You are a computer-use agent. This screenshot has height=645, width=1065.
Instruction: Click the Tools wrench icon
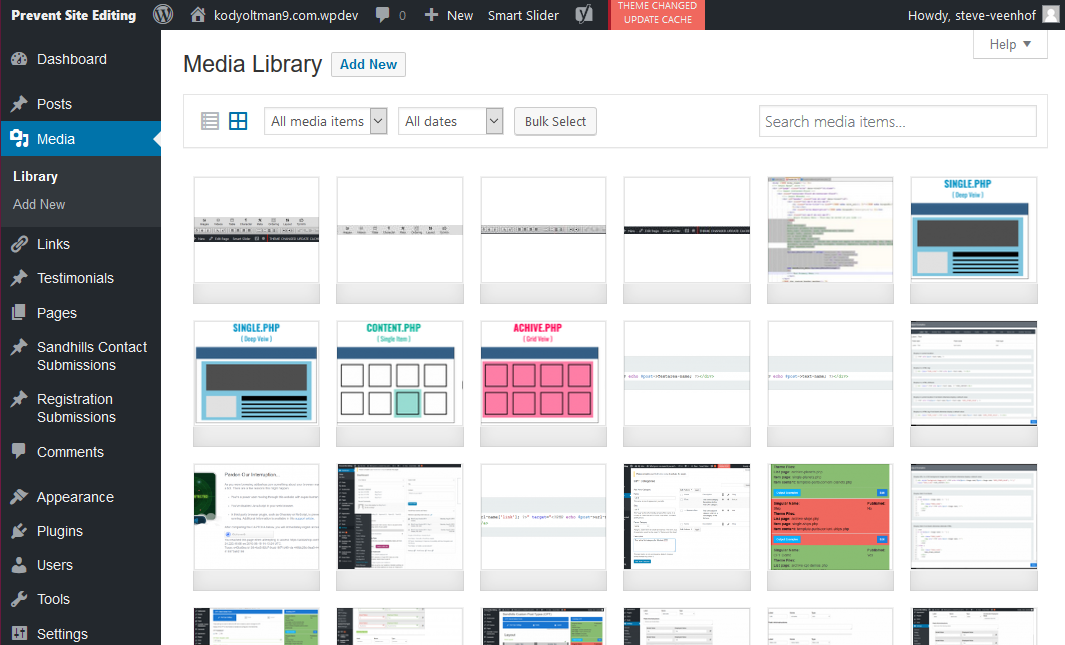click(19, 599)
